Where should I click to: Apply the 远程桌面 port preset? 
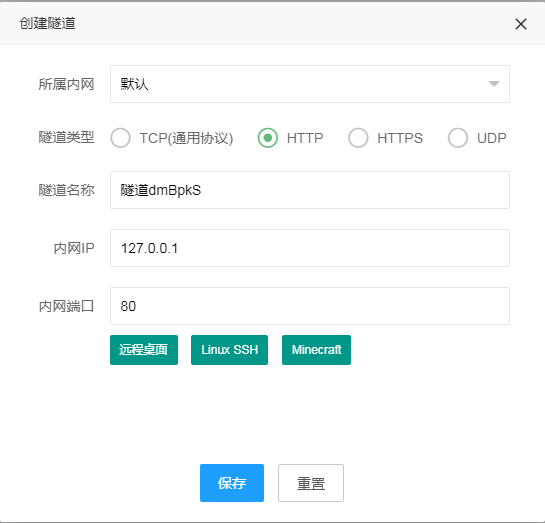tap(144, 350)
